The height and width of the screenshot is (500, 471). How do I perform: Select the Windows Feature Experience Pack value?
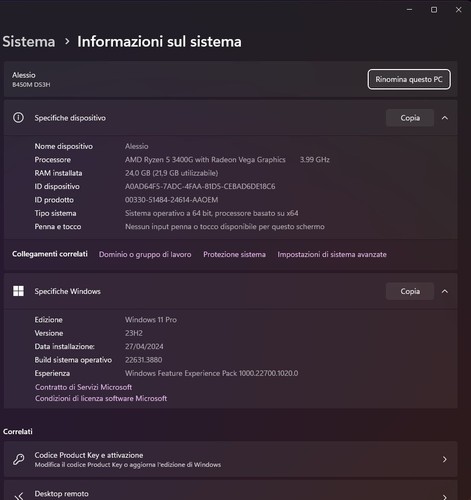point(211,373)
